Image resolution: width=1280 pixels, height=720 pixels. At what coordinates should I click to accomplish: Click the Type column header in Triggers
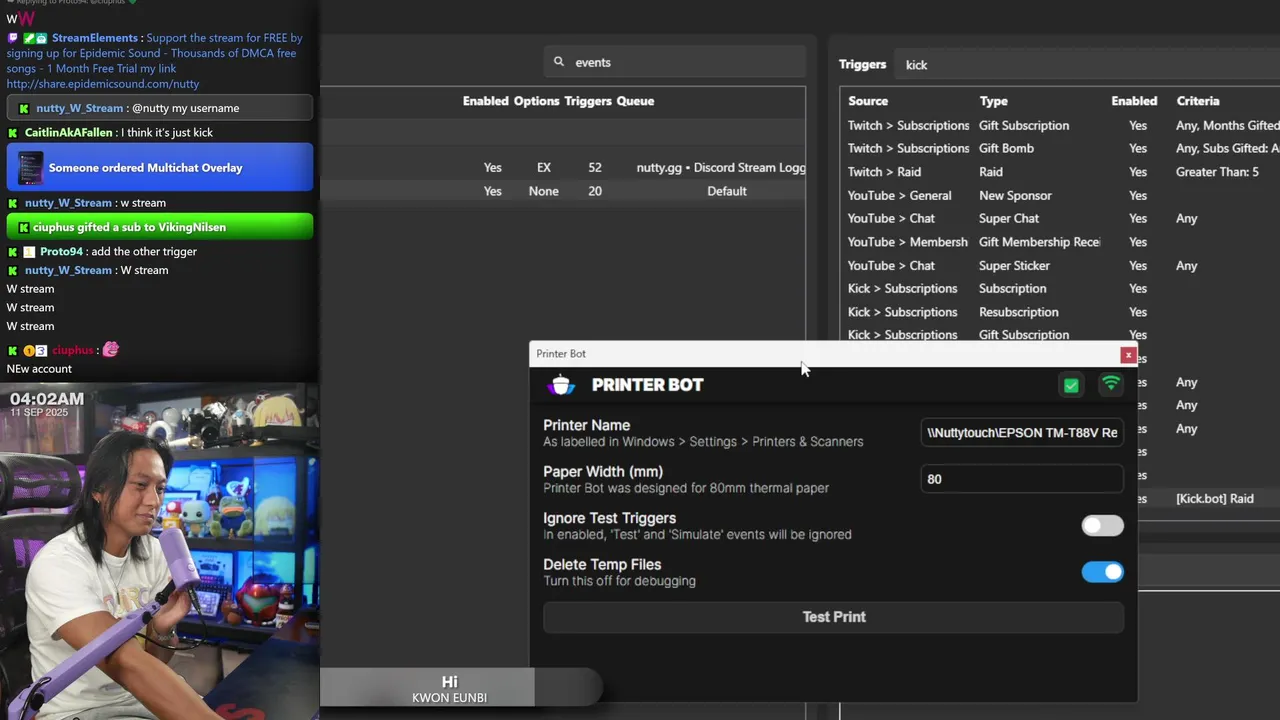pyautogui.click(x=994, y=101)
